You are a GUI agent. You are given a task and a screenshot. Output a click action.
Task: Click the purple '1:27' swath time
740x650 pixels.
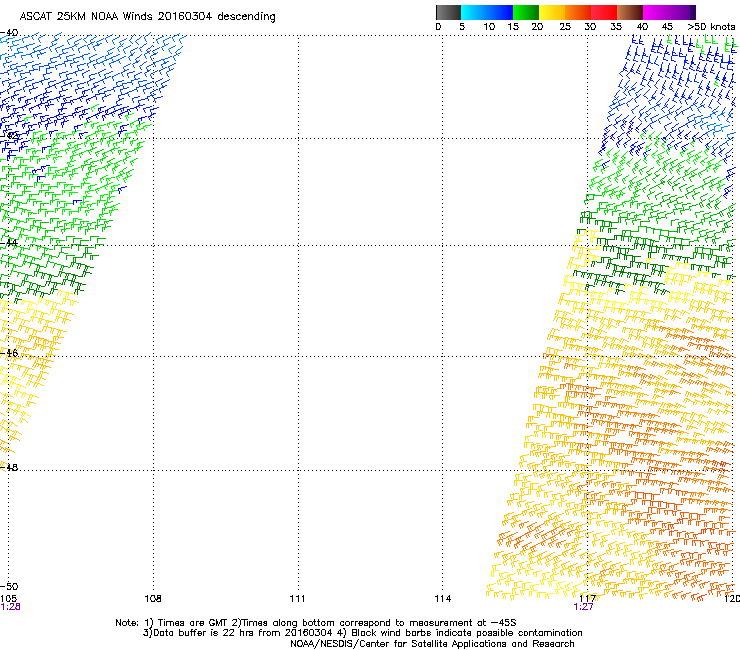(x=583, y=607)
